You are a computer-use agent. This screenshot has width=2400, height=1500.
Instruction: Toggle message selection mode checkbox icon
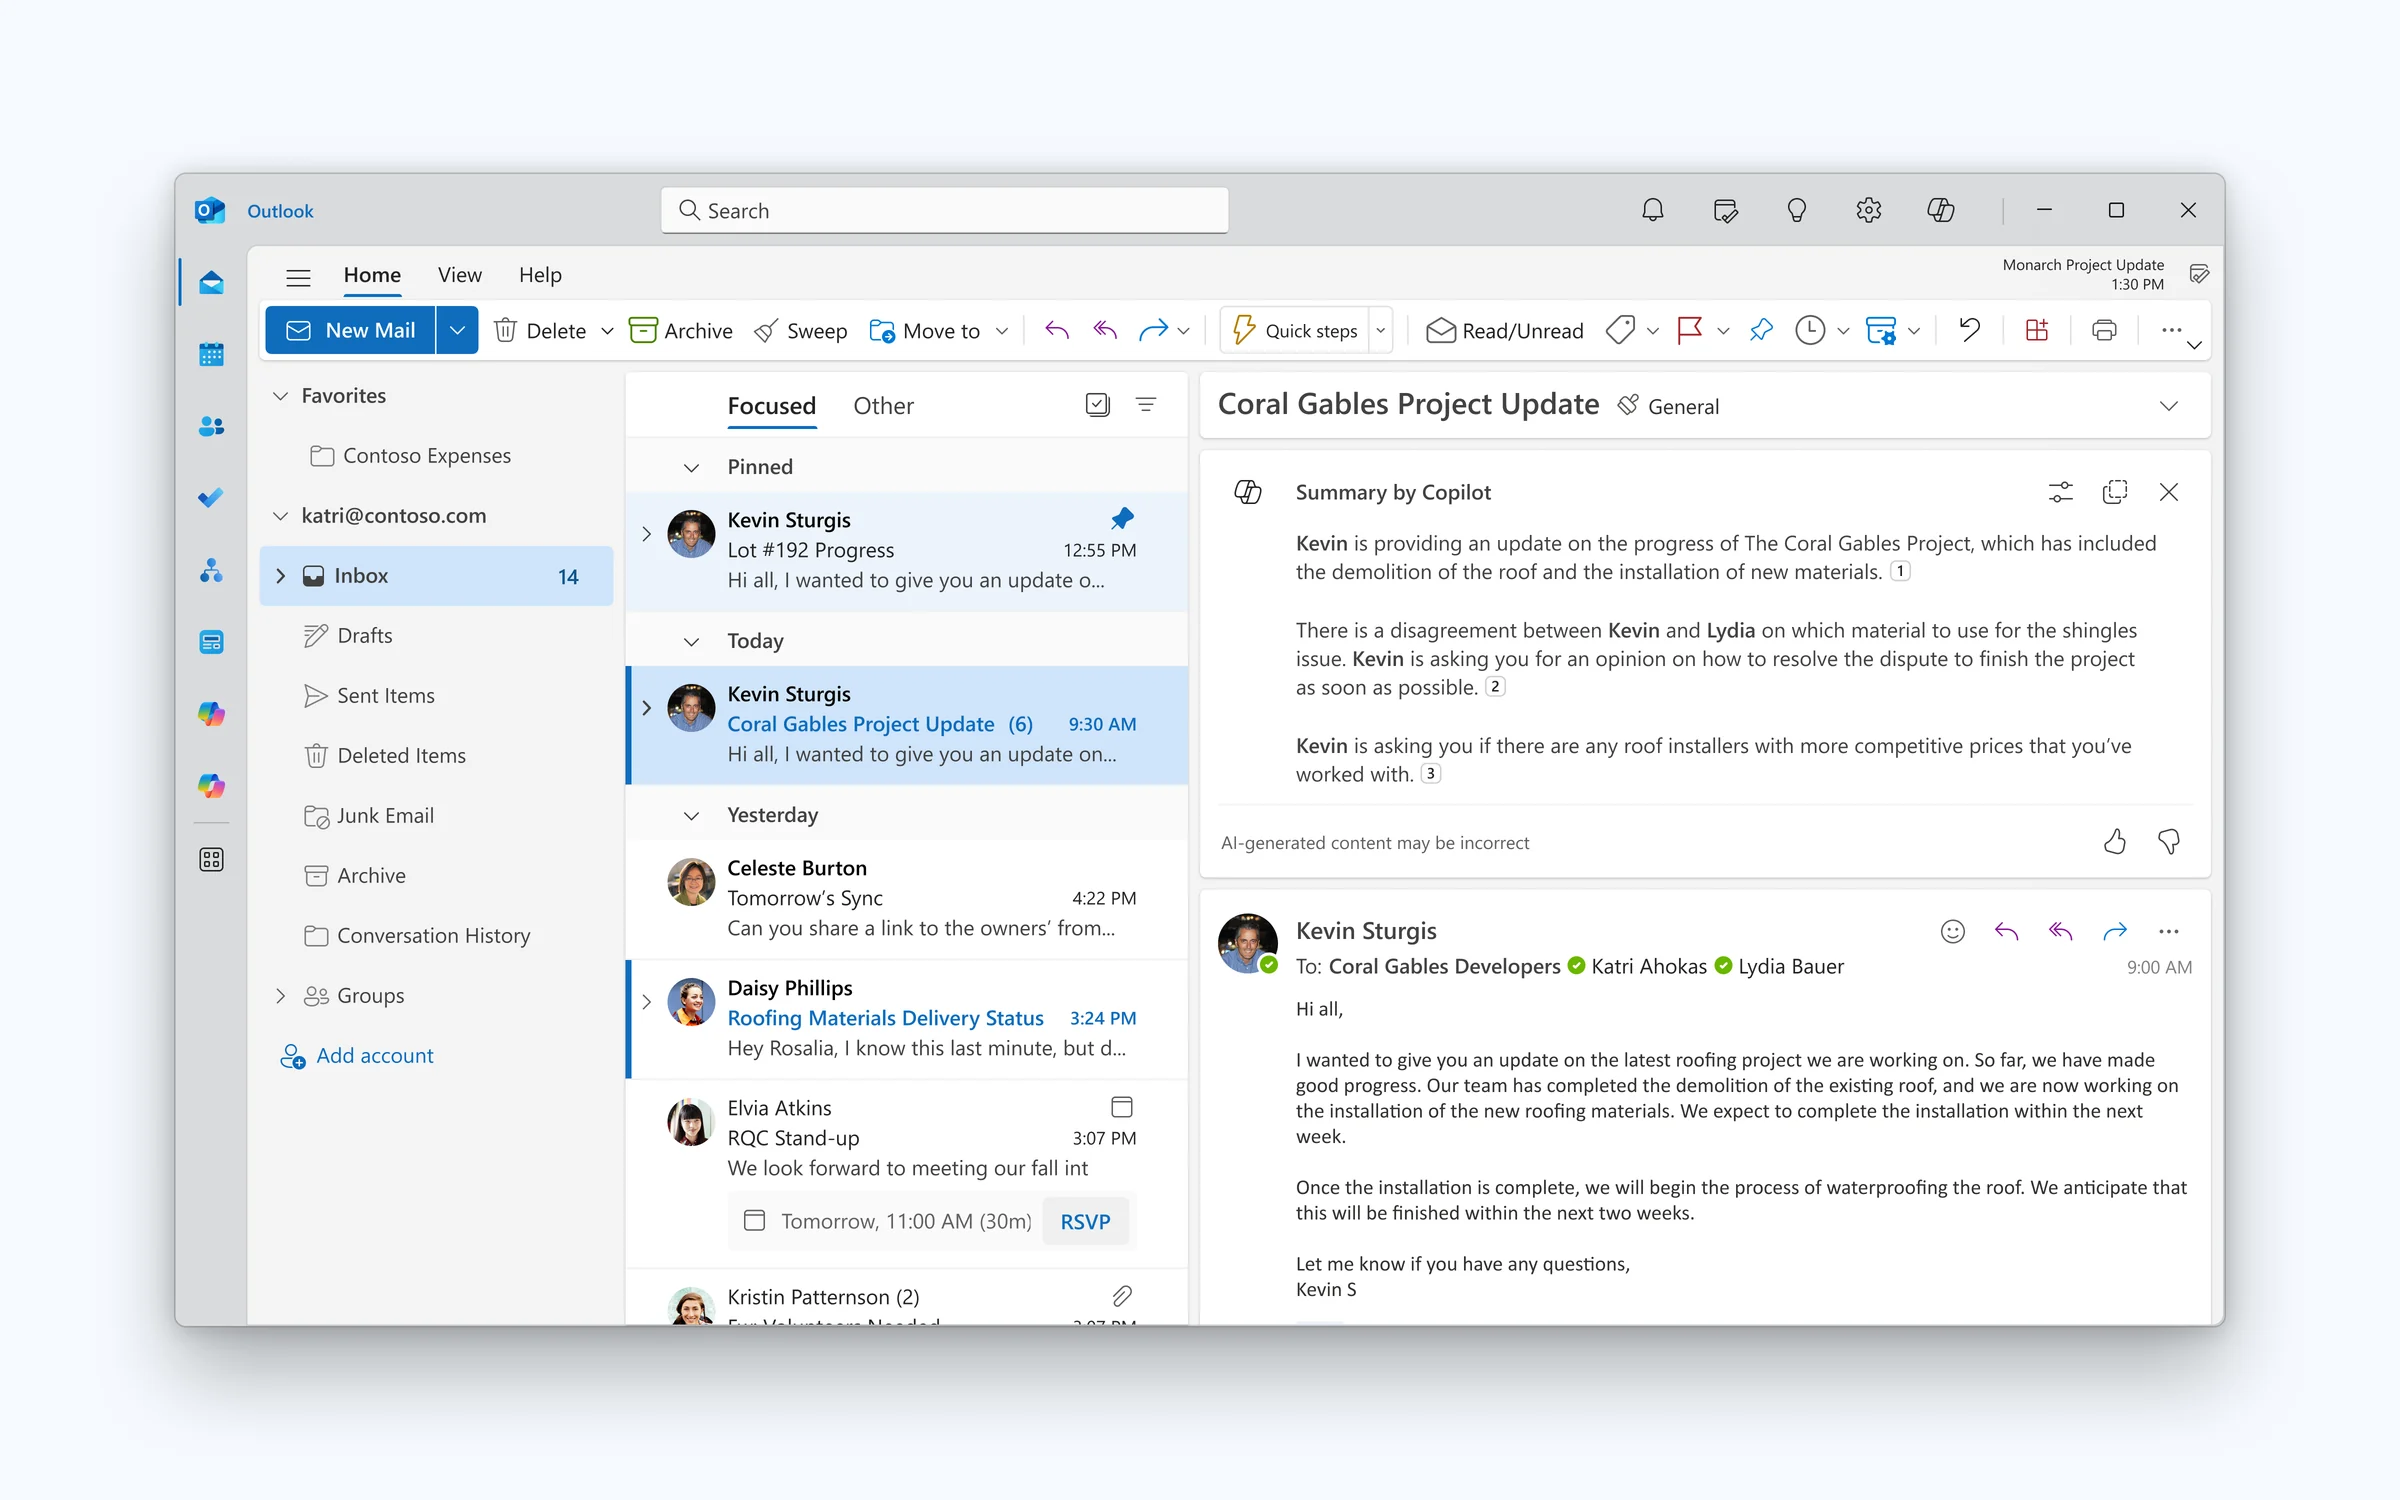(x=1097, y=405)
